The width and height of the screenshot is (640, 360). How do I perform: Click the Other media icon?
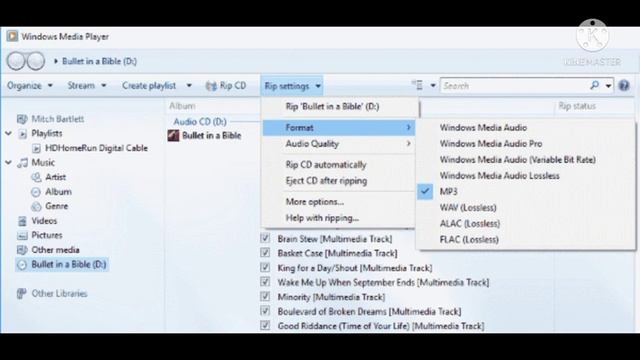coord(22,250)
